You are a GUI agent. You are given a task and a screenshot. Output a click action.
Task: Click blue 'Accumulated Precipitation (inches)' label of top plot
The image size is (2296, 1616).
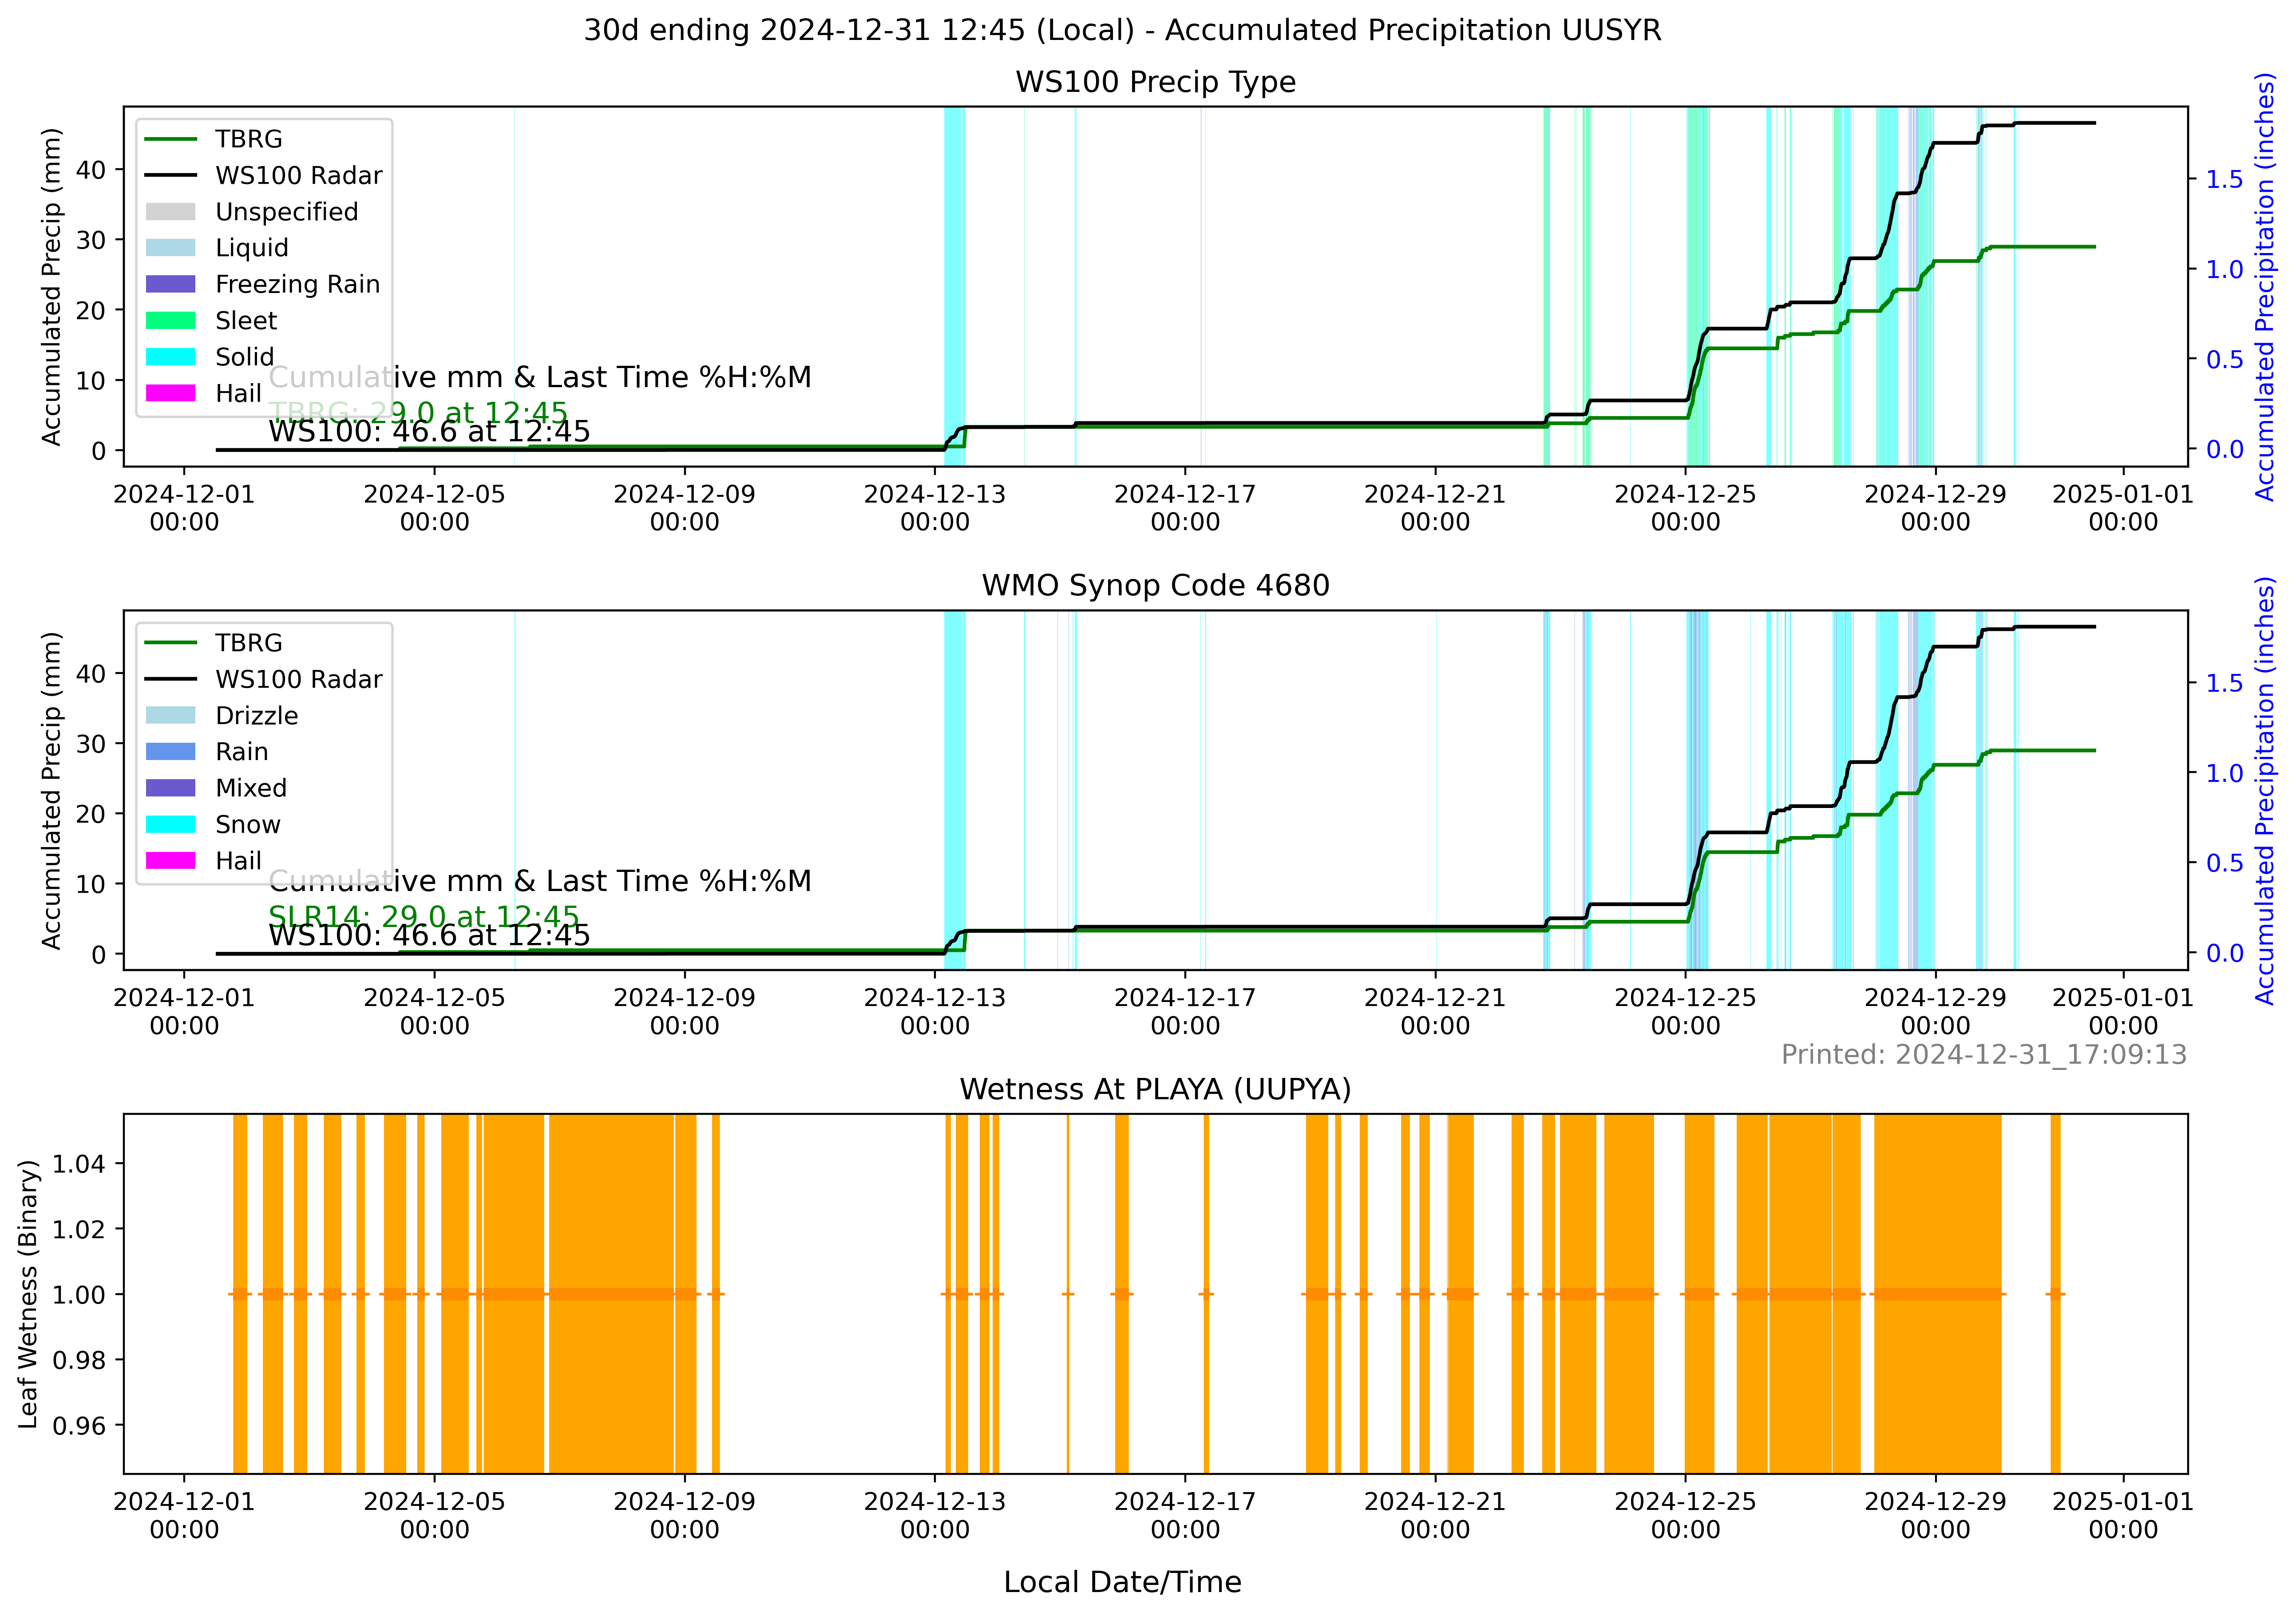2265,287
